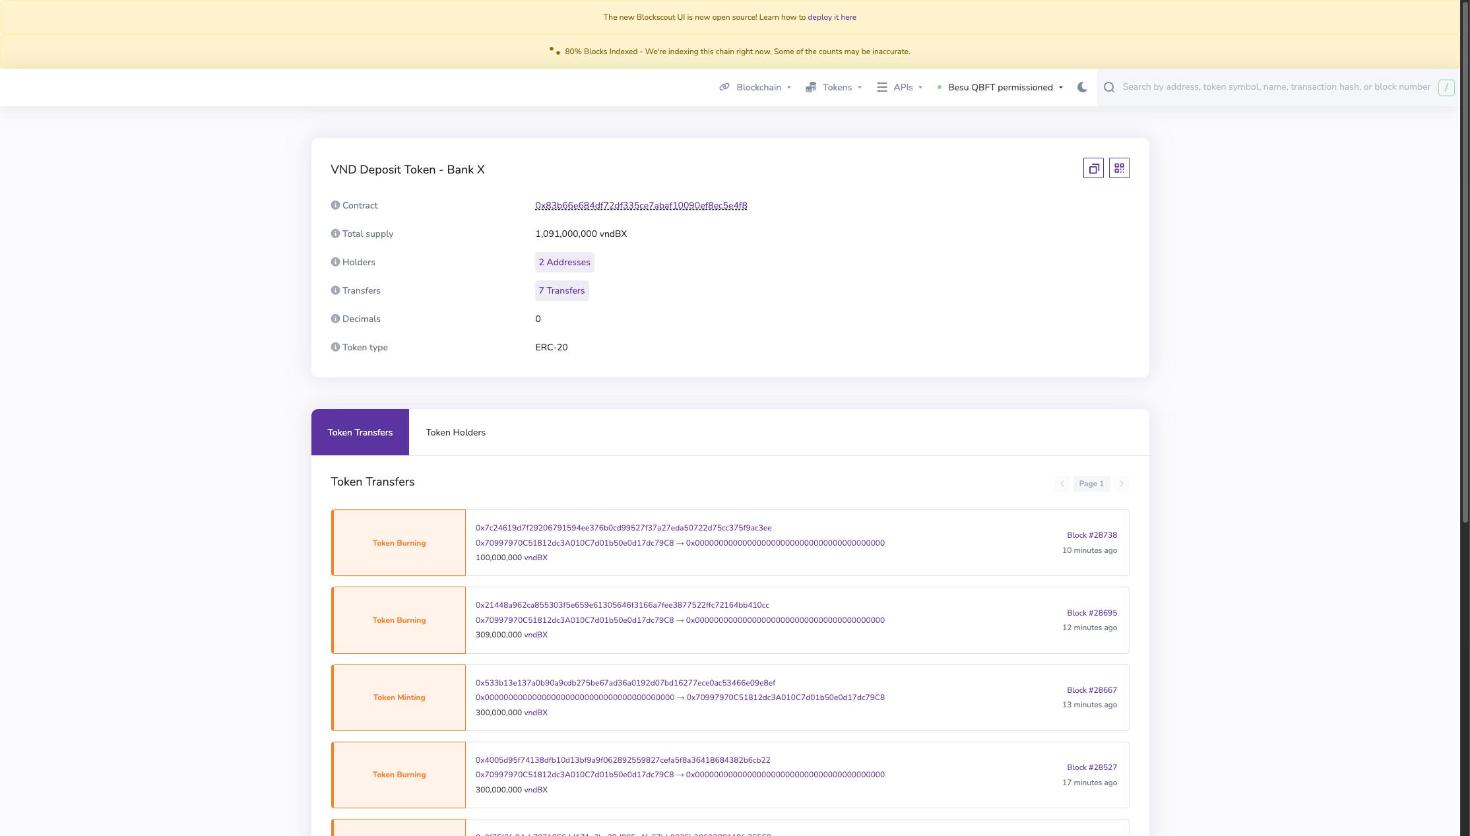Expand the Besu QBFT permissioned network selector
1470x836 pixels.
pyautogui.click(x=1000, y=87)
